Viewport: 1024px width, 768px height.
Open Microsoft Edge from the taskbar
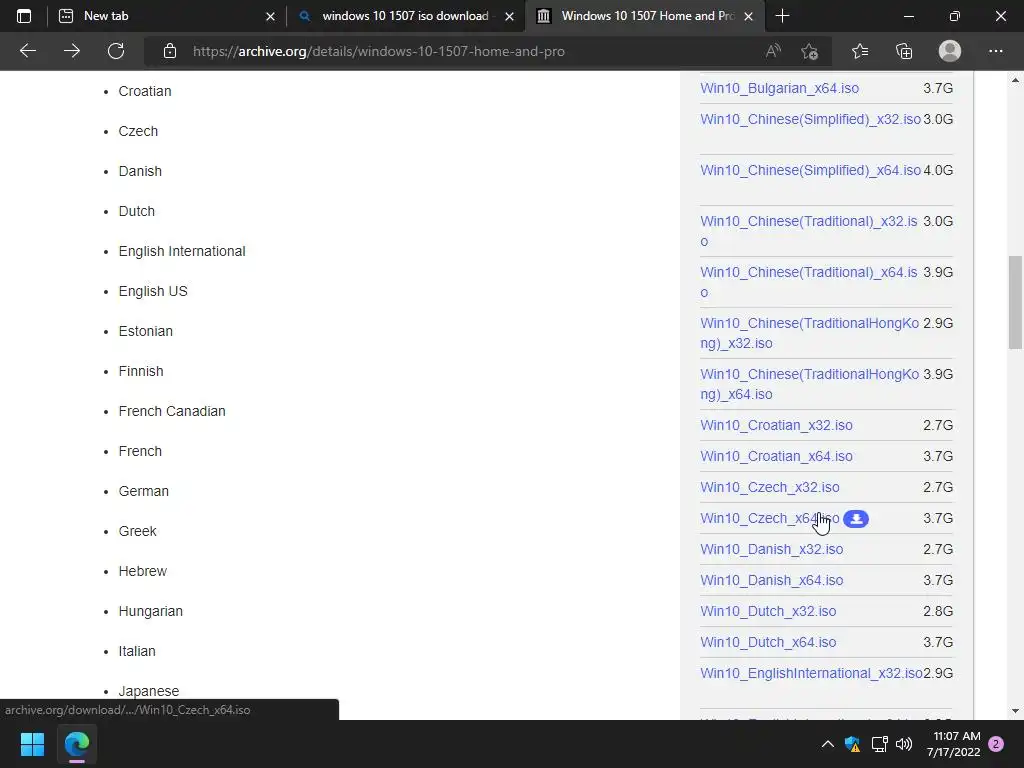click(76, 744)
